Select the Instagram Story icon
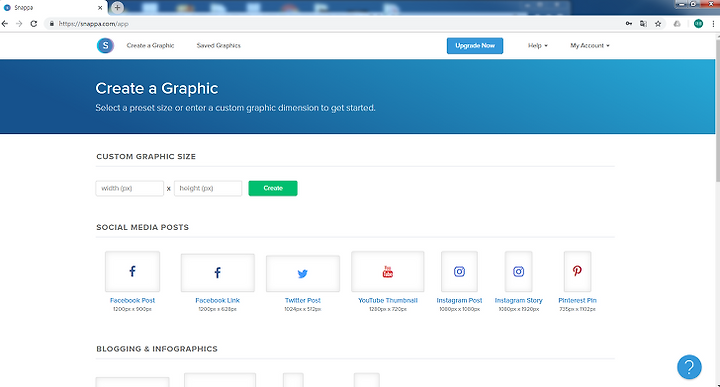The width and height of the screenshot is (720, 387). (518, 271)
